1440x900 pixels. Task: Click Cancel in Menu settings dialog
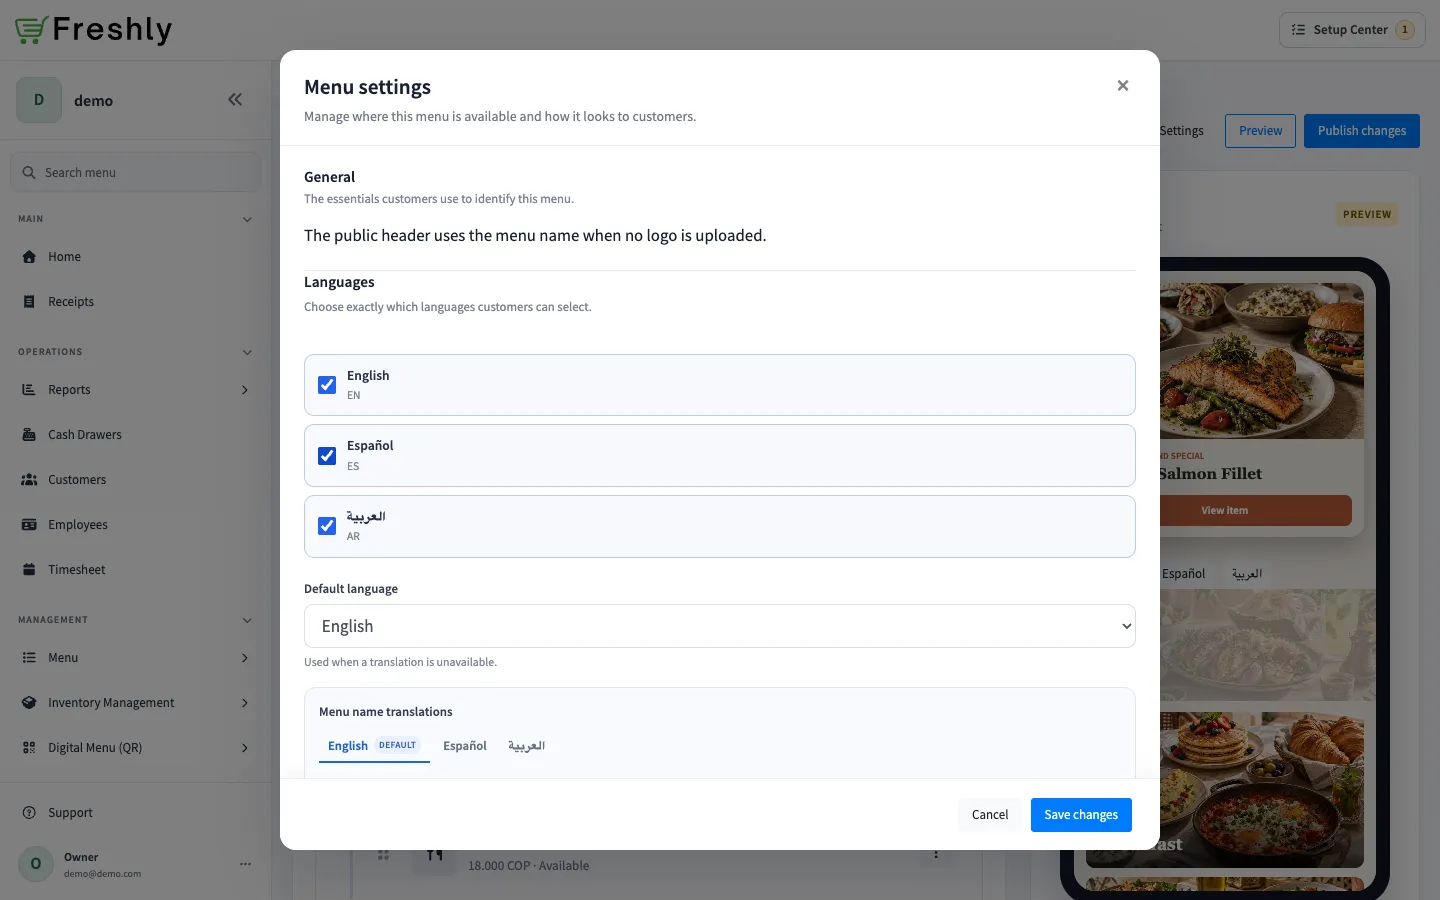990,815
